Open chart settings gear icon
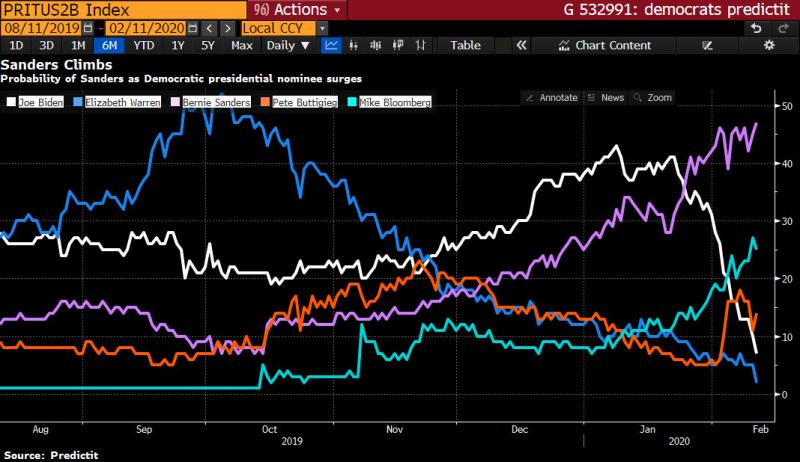This screenshot has width=800, height=462. pos(769,46)
